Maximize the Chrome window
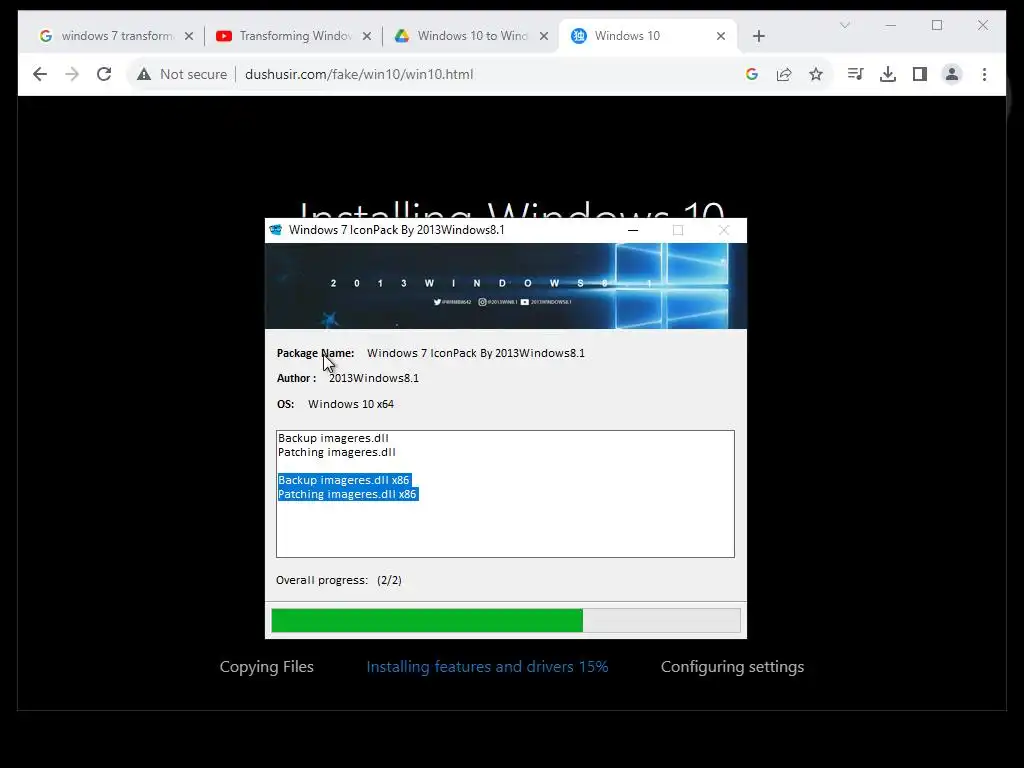1024x768 pixels. point(936,25)
